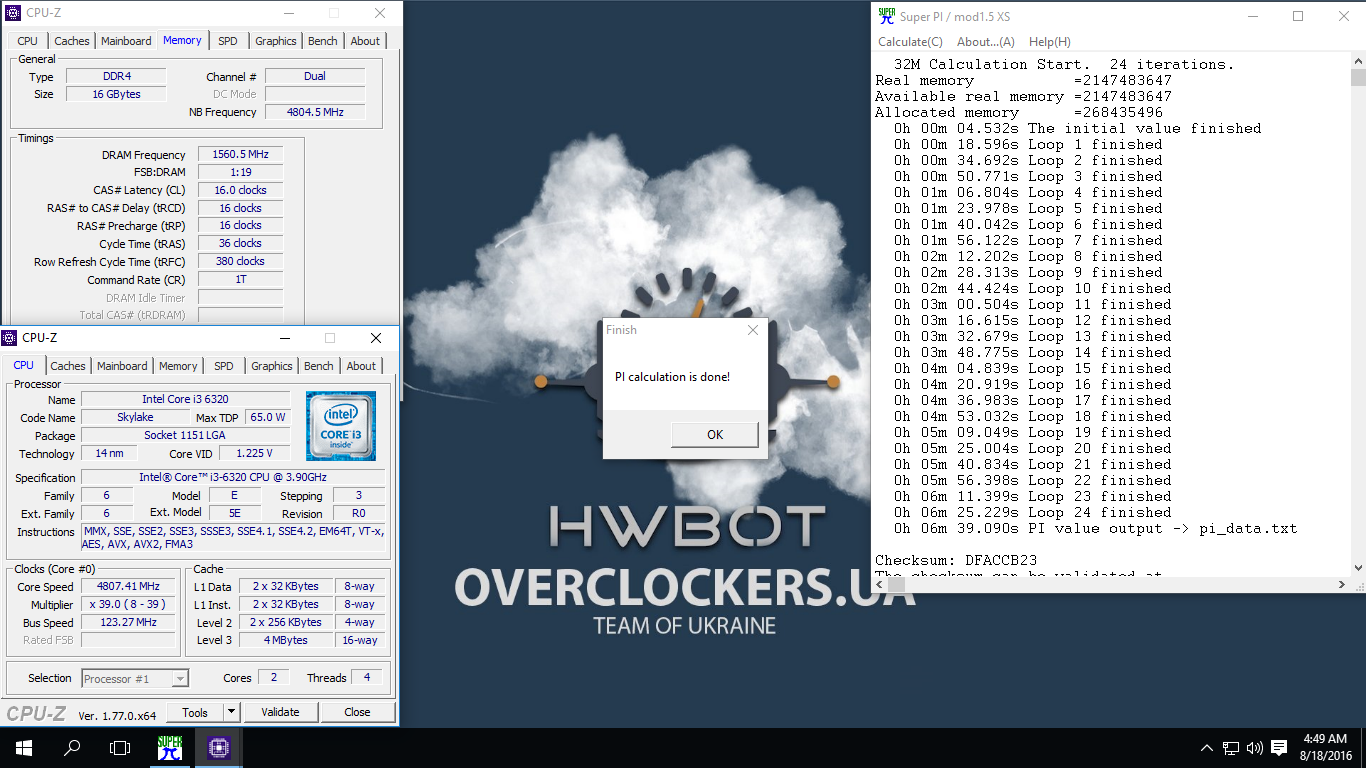Open Bench tab in lower CPU-Z window
Screen dimensions: 1366x768
click(319, 366)
